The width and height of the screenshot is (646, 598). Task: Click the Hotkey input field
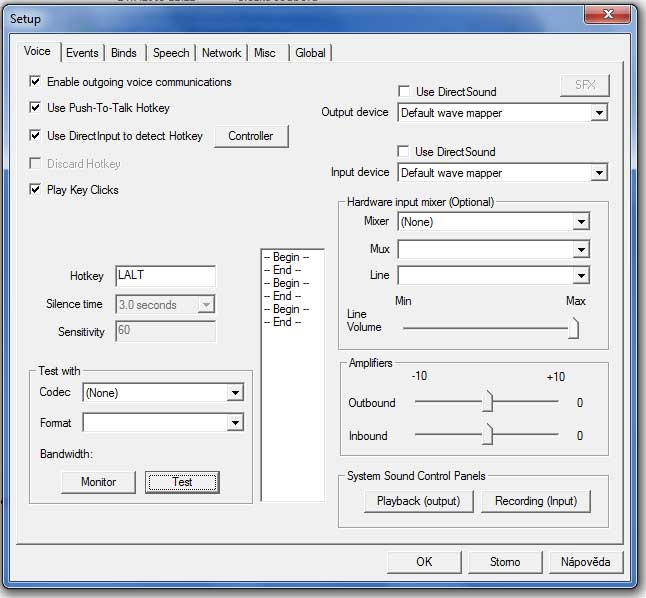coord(165,276)
